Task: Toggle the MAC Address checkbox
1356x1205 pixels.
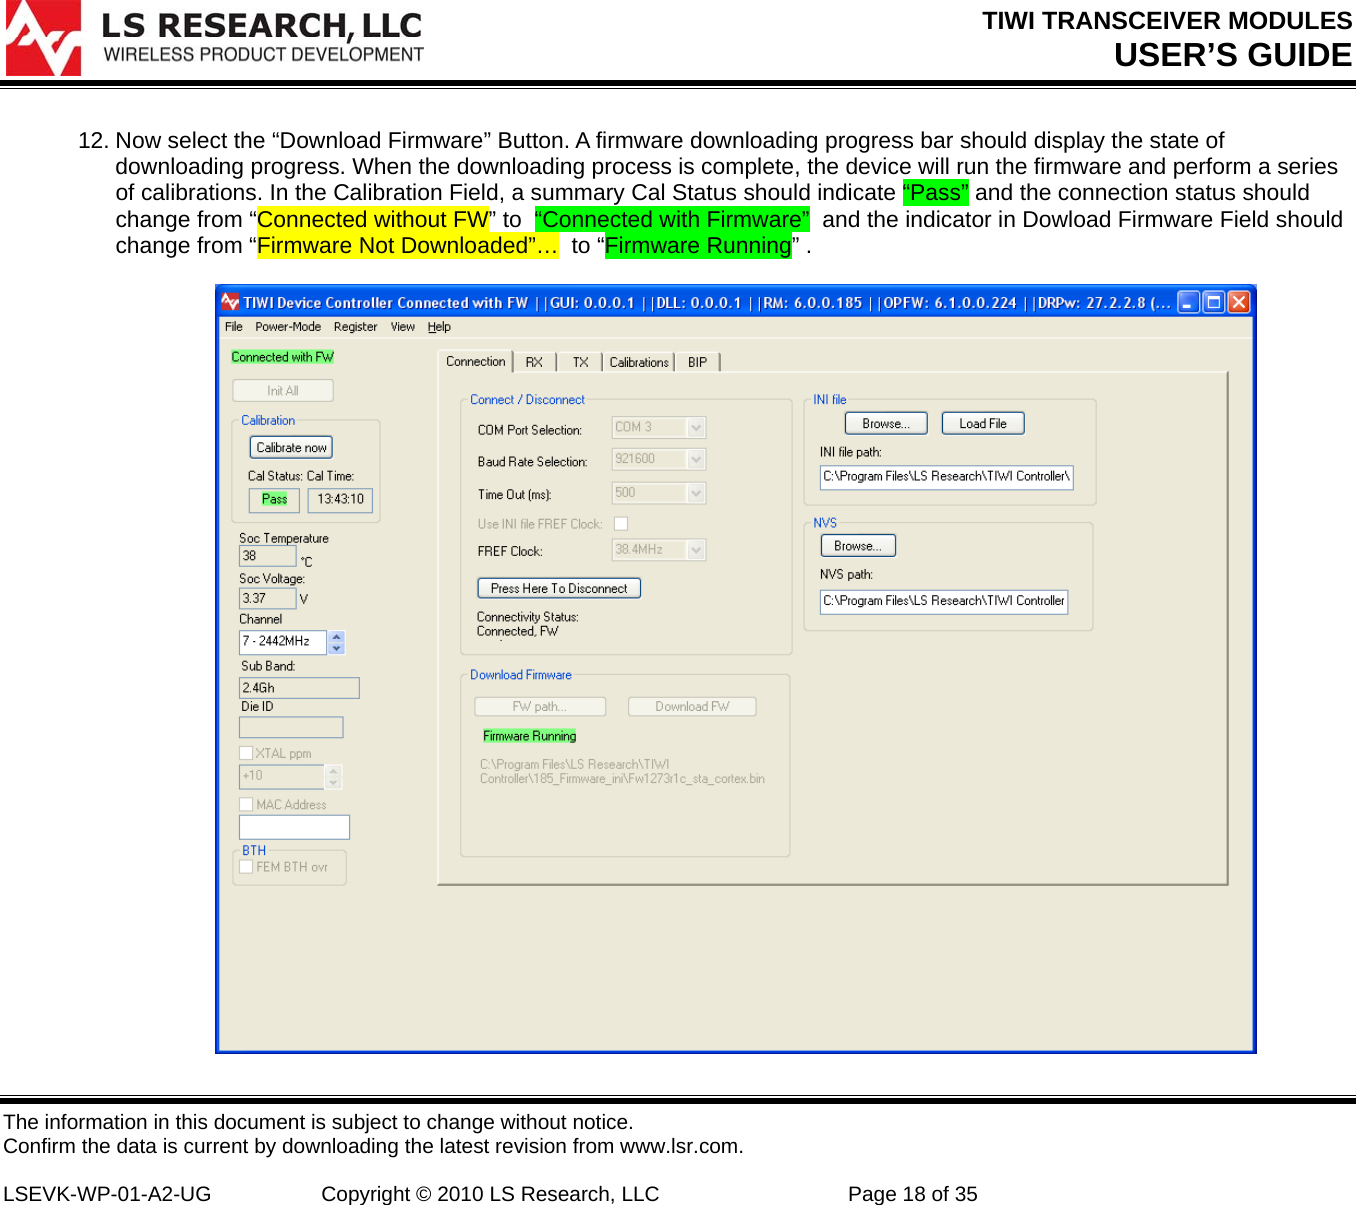Action: pos(246,804)
